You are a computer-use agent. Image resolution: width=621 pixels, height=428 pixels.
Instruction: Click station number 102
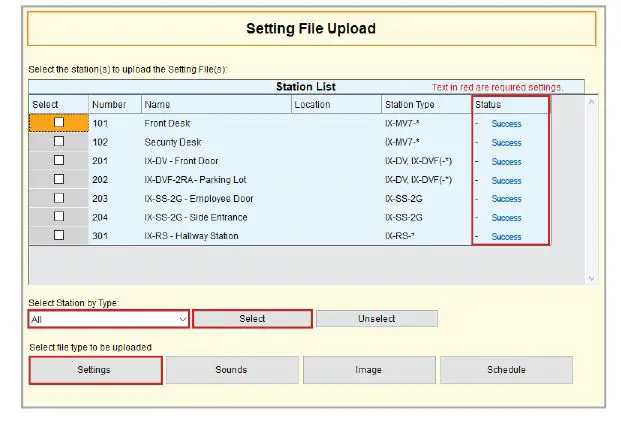point(100,142)
